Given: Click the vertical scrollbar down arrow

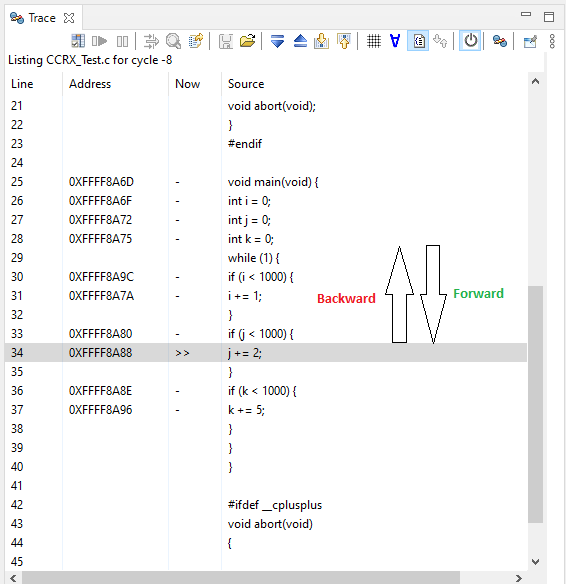Looking at the screenshot, I should [x=535, y=561].
